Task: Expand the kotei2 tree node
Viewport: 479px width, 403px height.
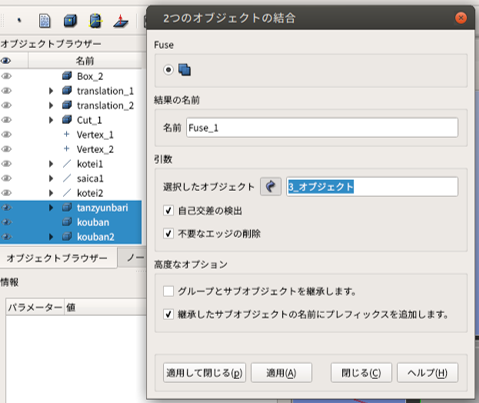Action: coord(51,193)
